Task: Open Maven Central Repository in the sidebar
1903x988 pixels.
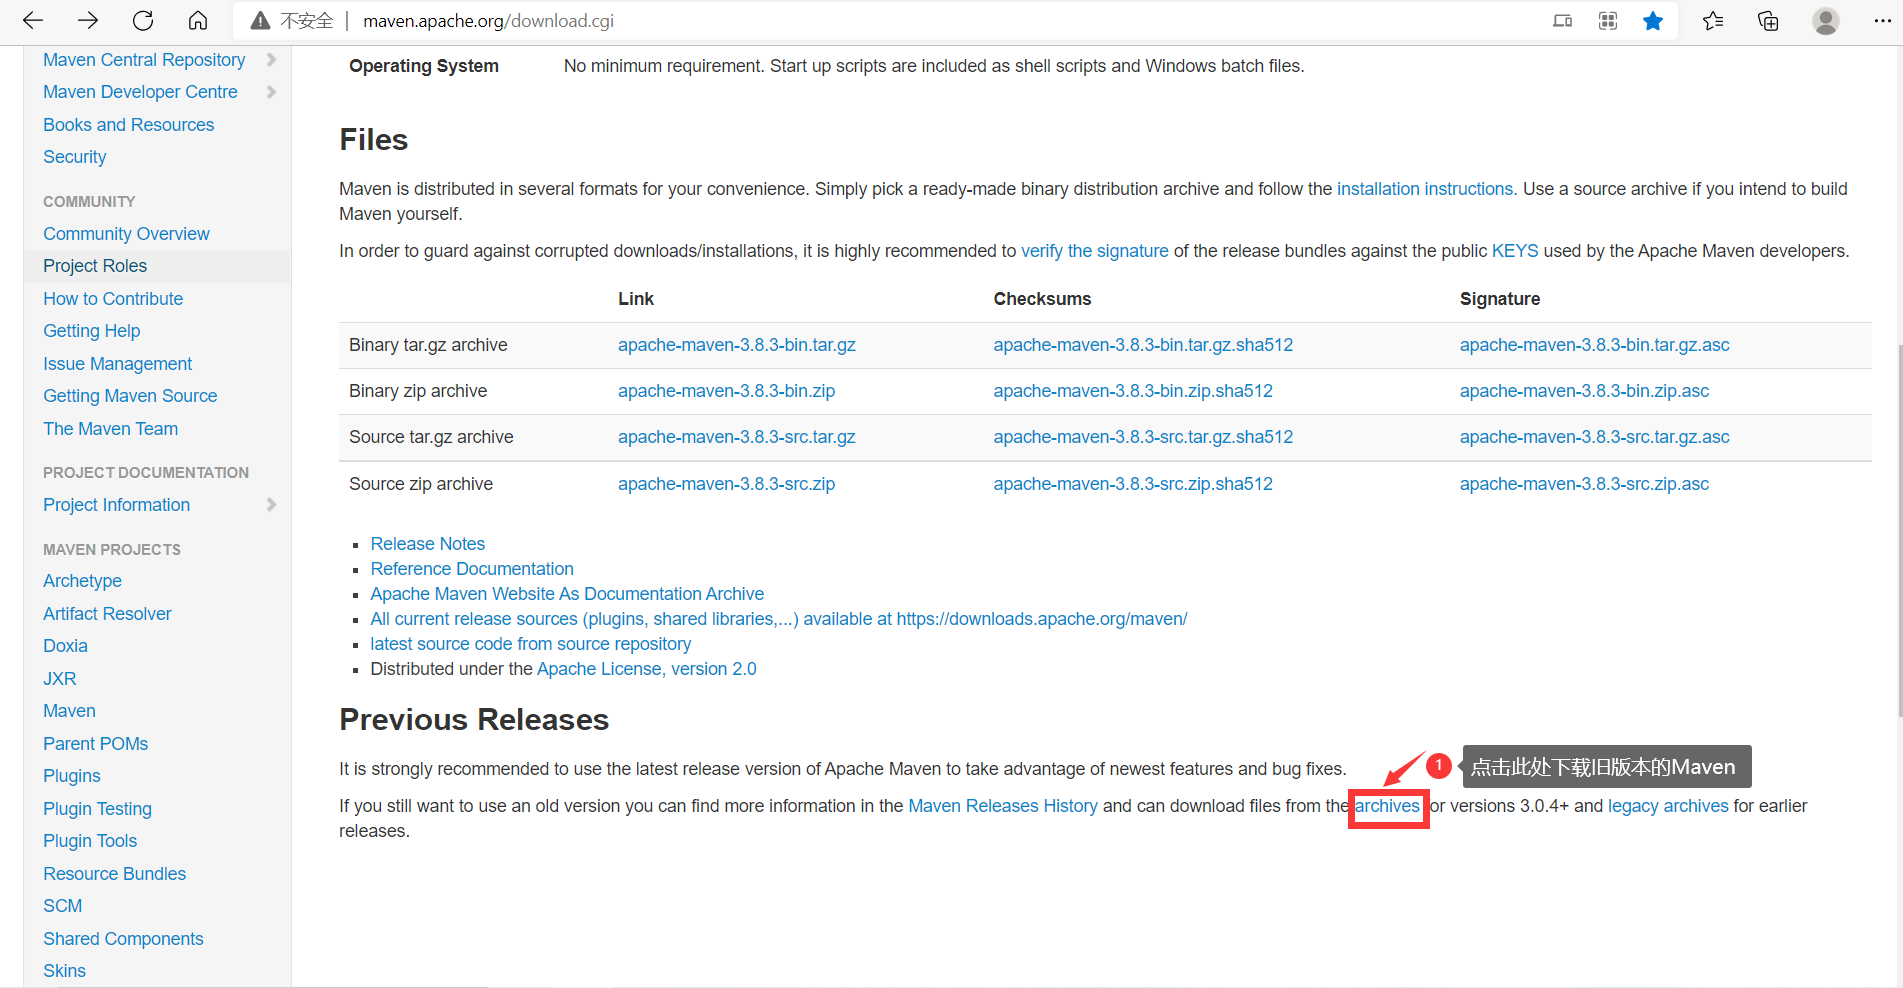Action: pyautogui.click(x=144, y=60)
